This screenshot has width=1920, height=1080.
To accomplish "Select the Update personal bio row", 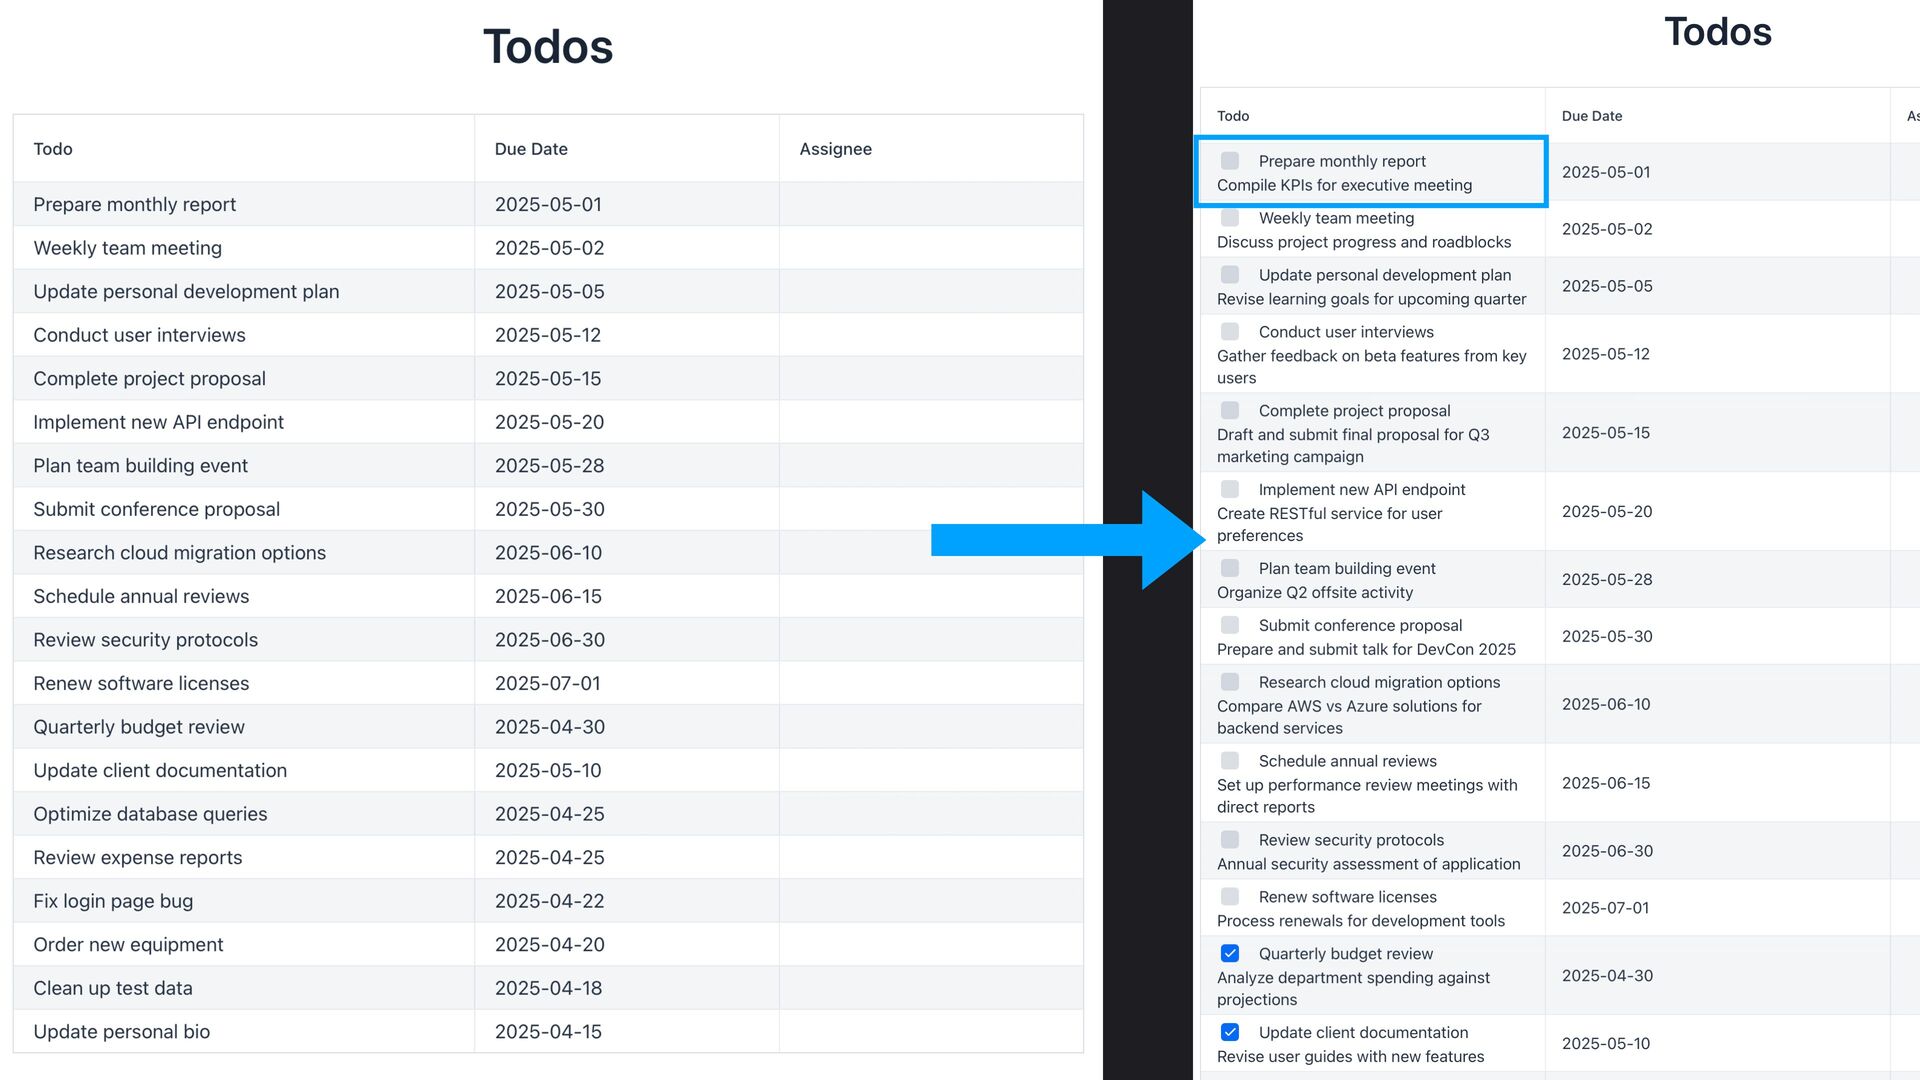I will pyautogui.click(x=548, y=1031).
